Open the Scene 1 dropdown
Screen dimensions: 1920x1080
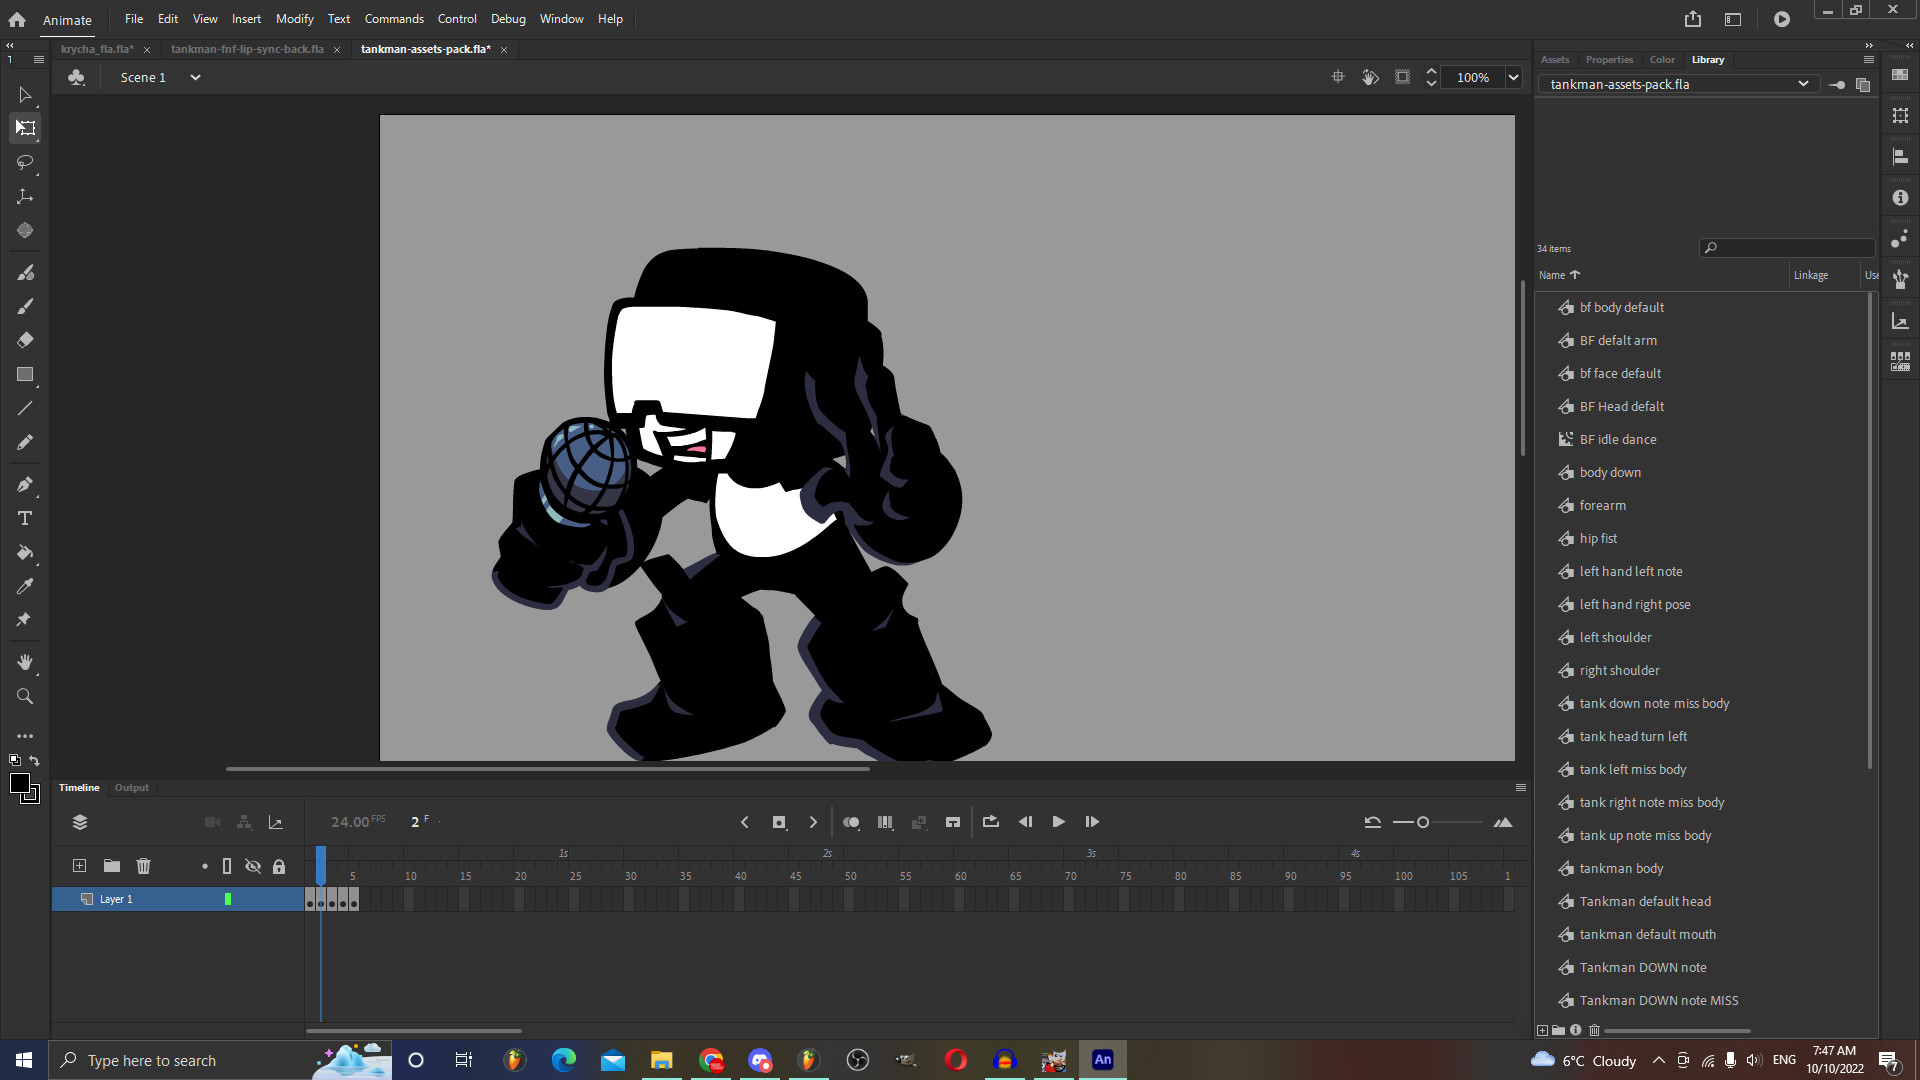pos(195,77)
